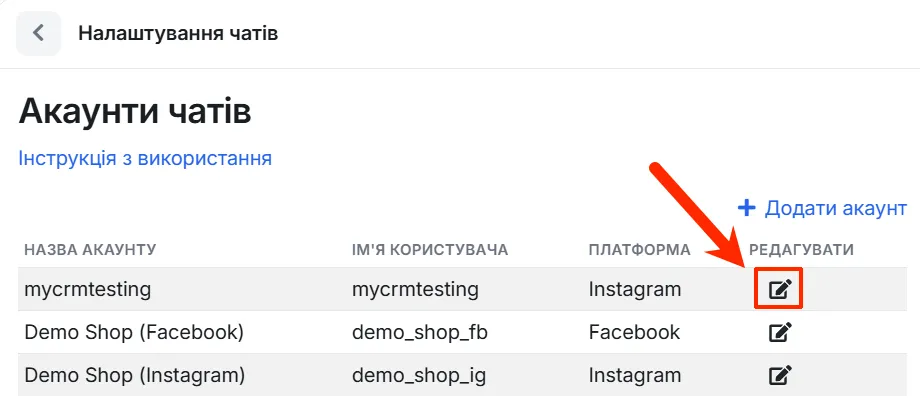Edit the Demo Shop (Facebook) account
The height and width of the screenshot is (410, 920).
click(x=780, y=332)
